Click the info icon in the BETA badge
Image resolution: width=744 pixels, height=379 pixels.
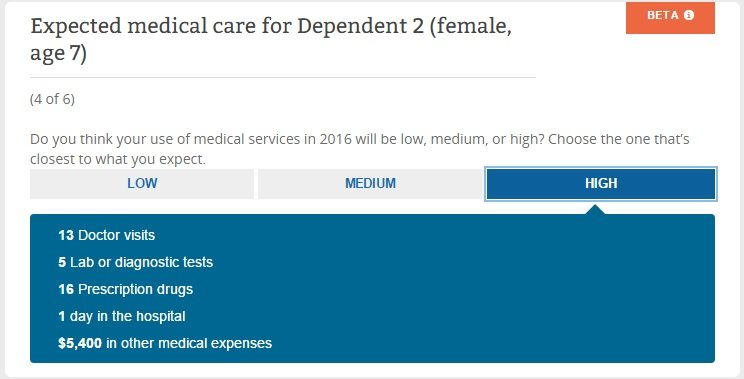tap(688, 15)
